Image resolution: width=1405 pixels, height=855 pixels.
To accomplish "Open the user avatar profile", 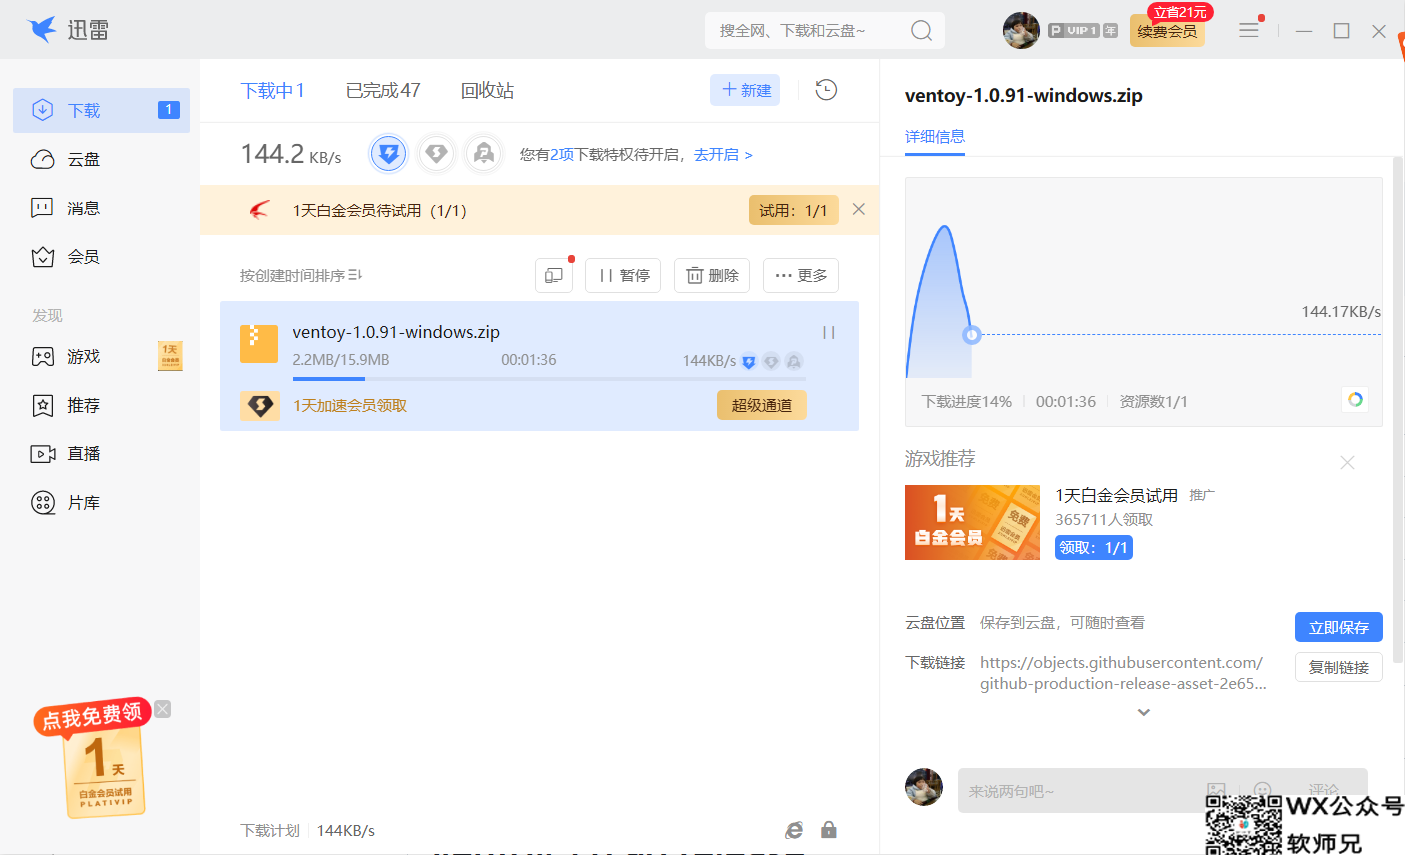I will [1021, 30].
